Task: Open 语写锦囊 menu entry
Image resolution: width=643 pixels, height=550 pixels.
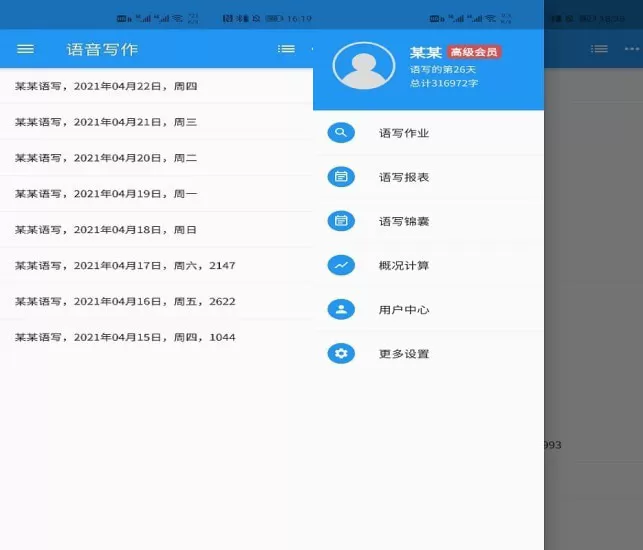Action: click(429, 221)
